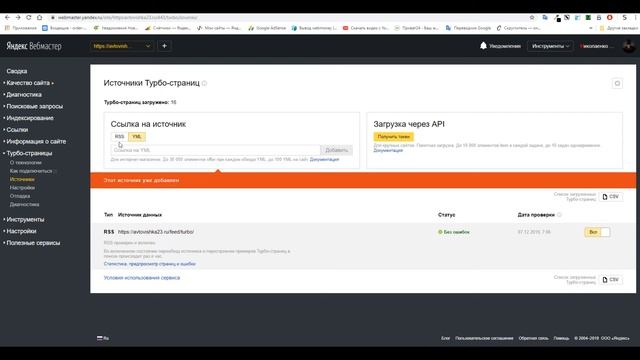
Task: Click the browser home icon
Action: [40, 18]
